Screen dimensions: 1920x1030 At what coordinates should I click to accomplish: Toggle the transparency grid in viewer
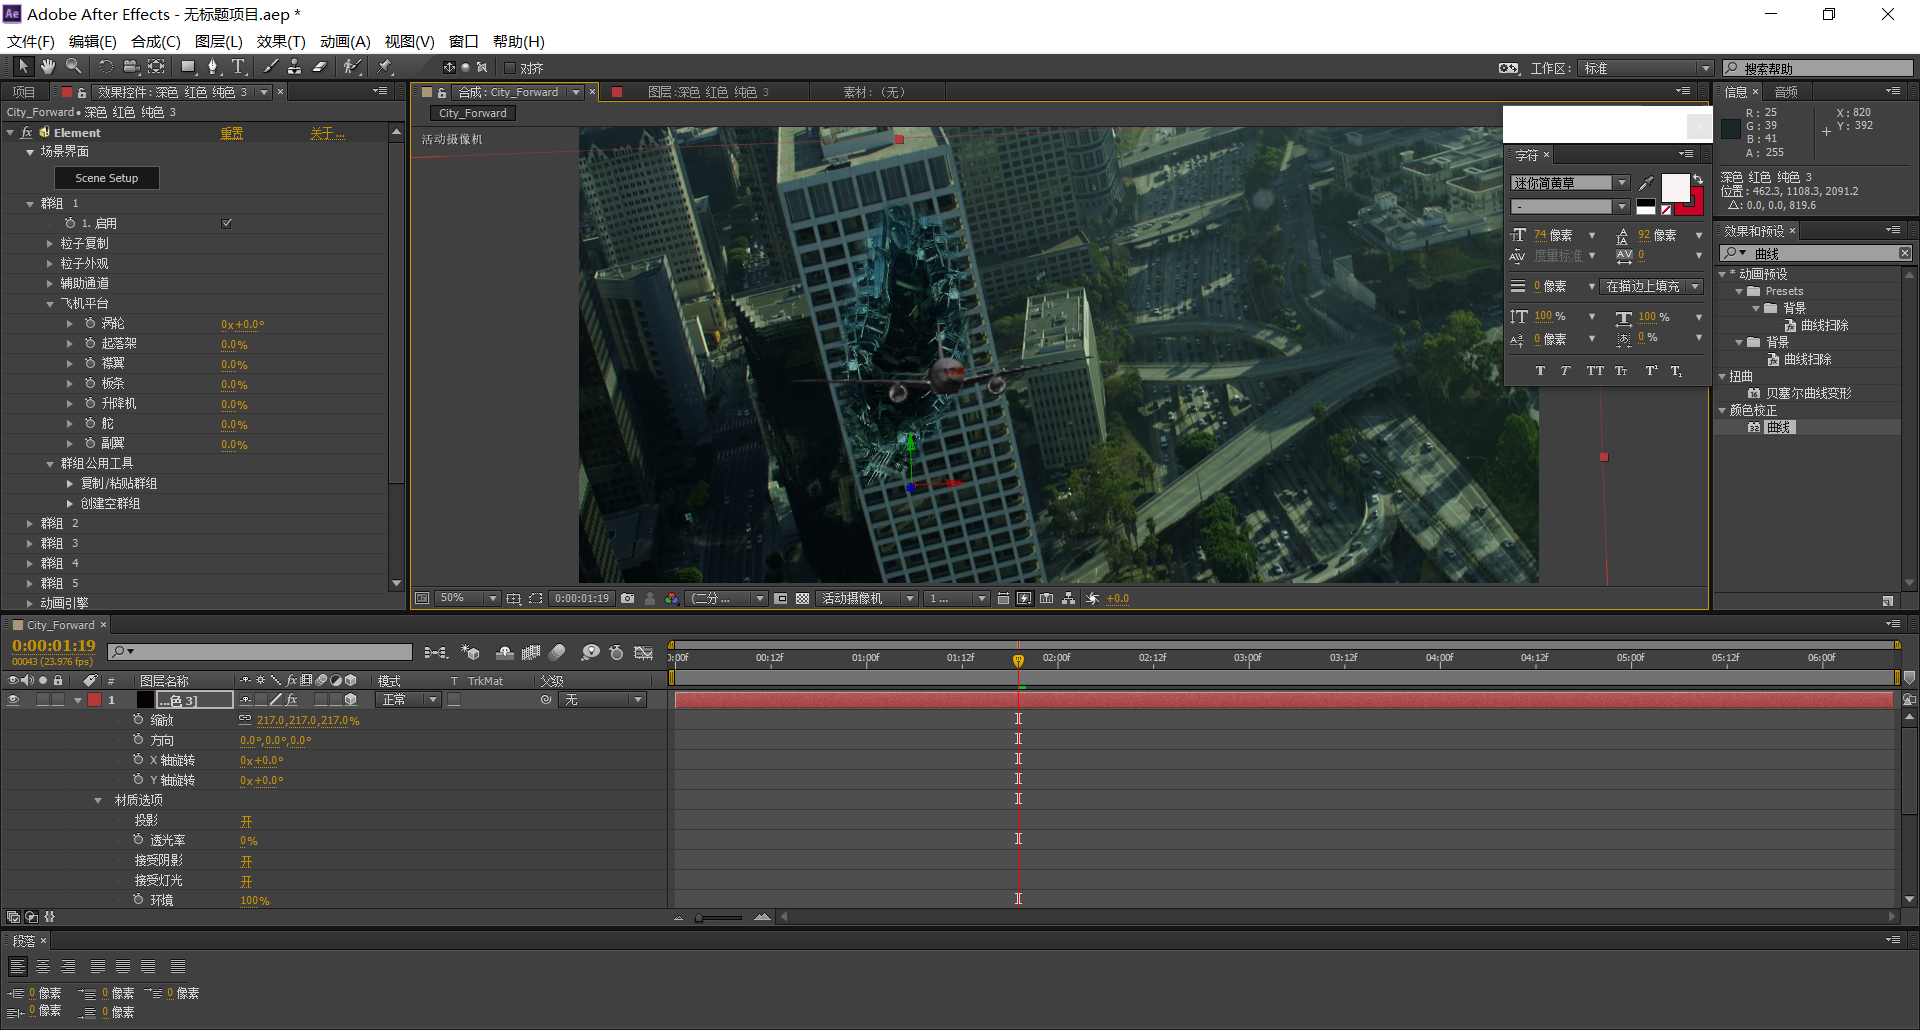pyautogui.click(x=802, y=599)
